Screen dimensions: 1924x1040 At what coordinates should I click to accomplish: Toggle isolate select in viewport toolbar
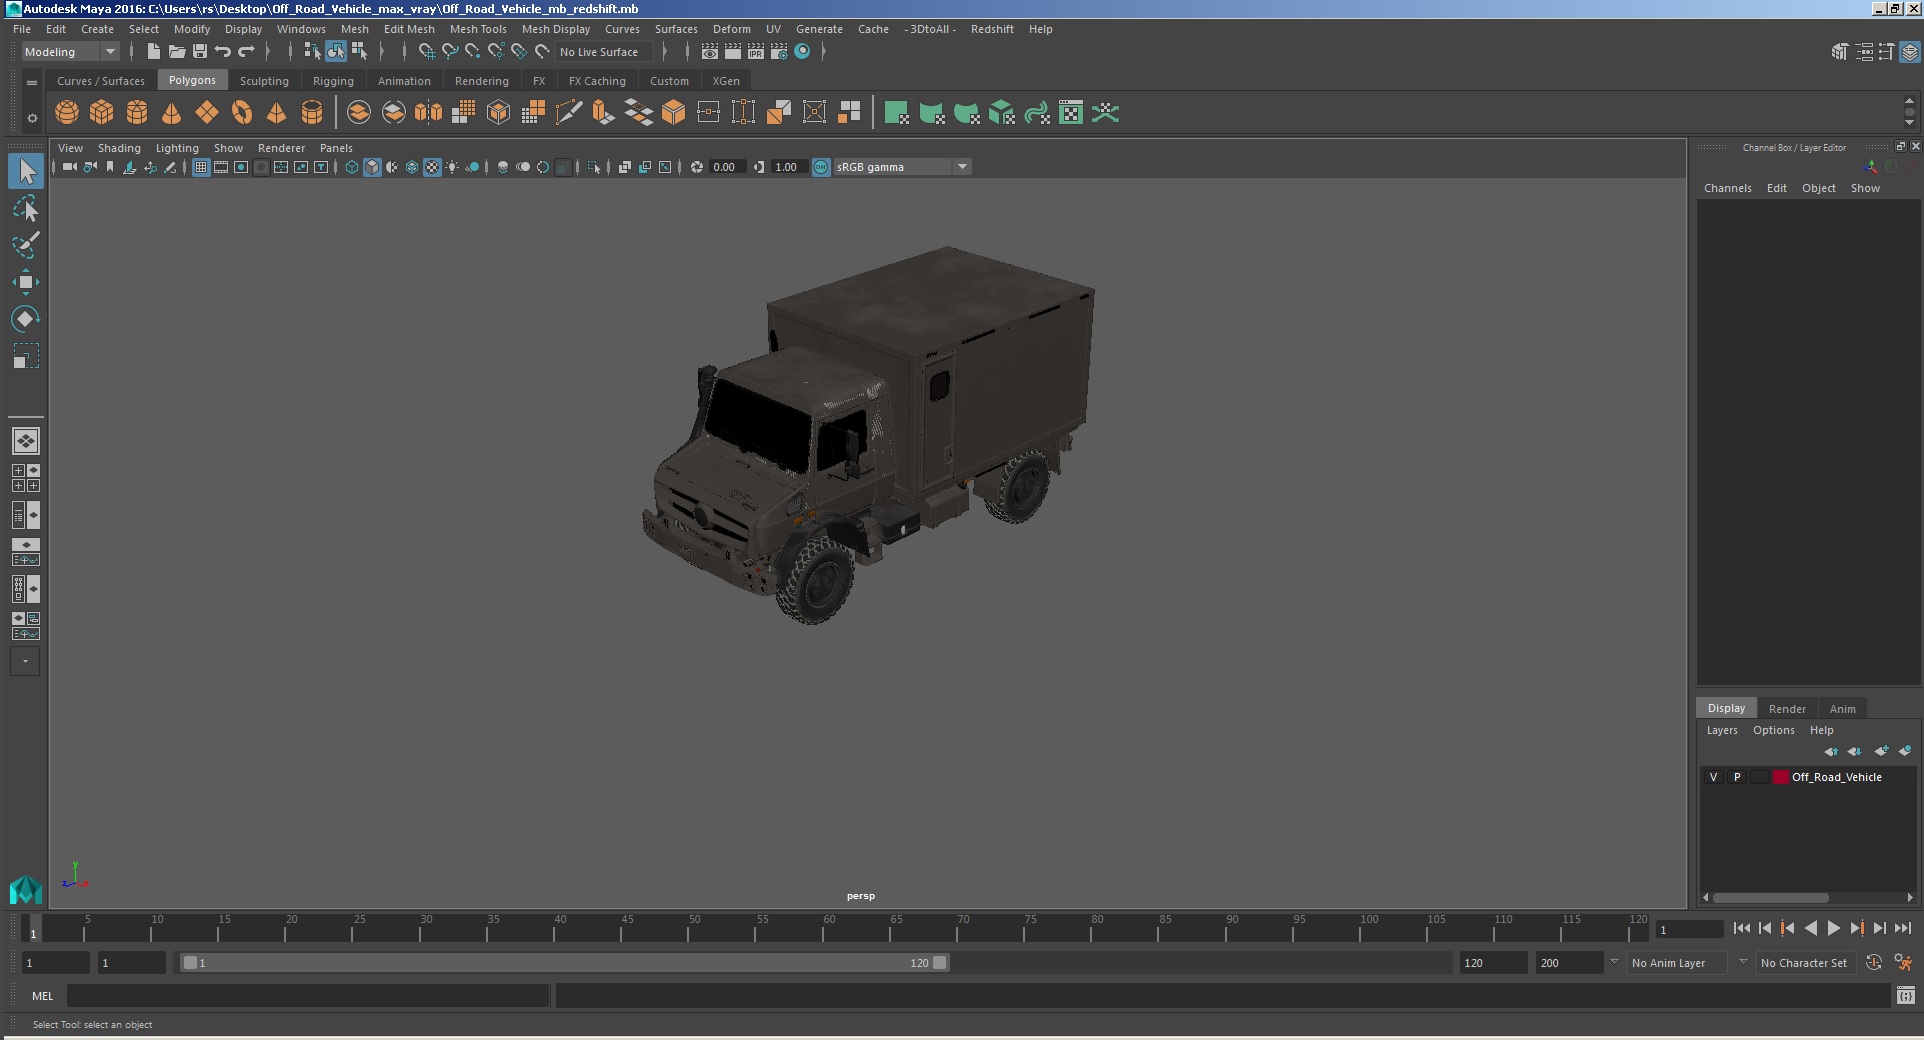pyautogui.click(x=594, y=167)
